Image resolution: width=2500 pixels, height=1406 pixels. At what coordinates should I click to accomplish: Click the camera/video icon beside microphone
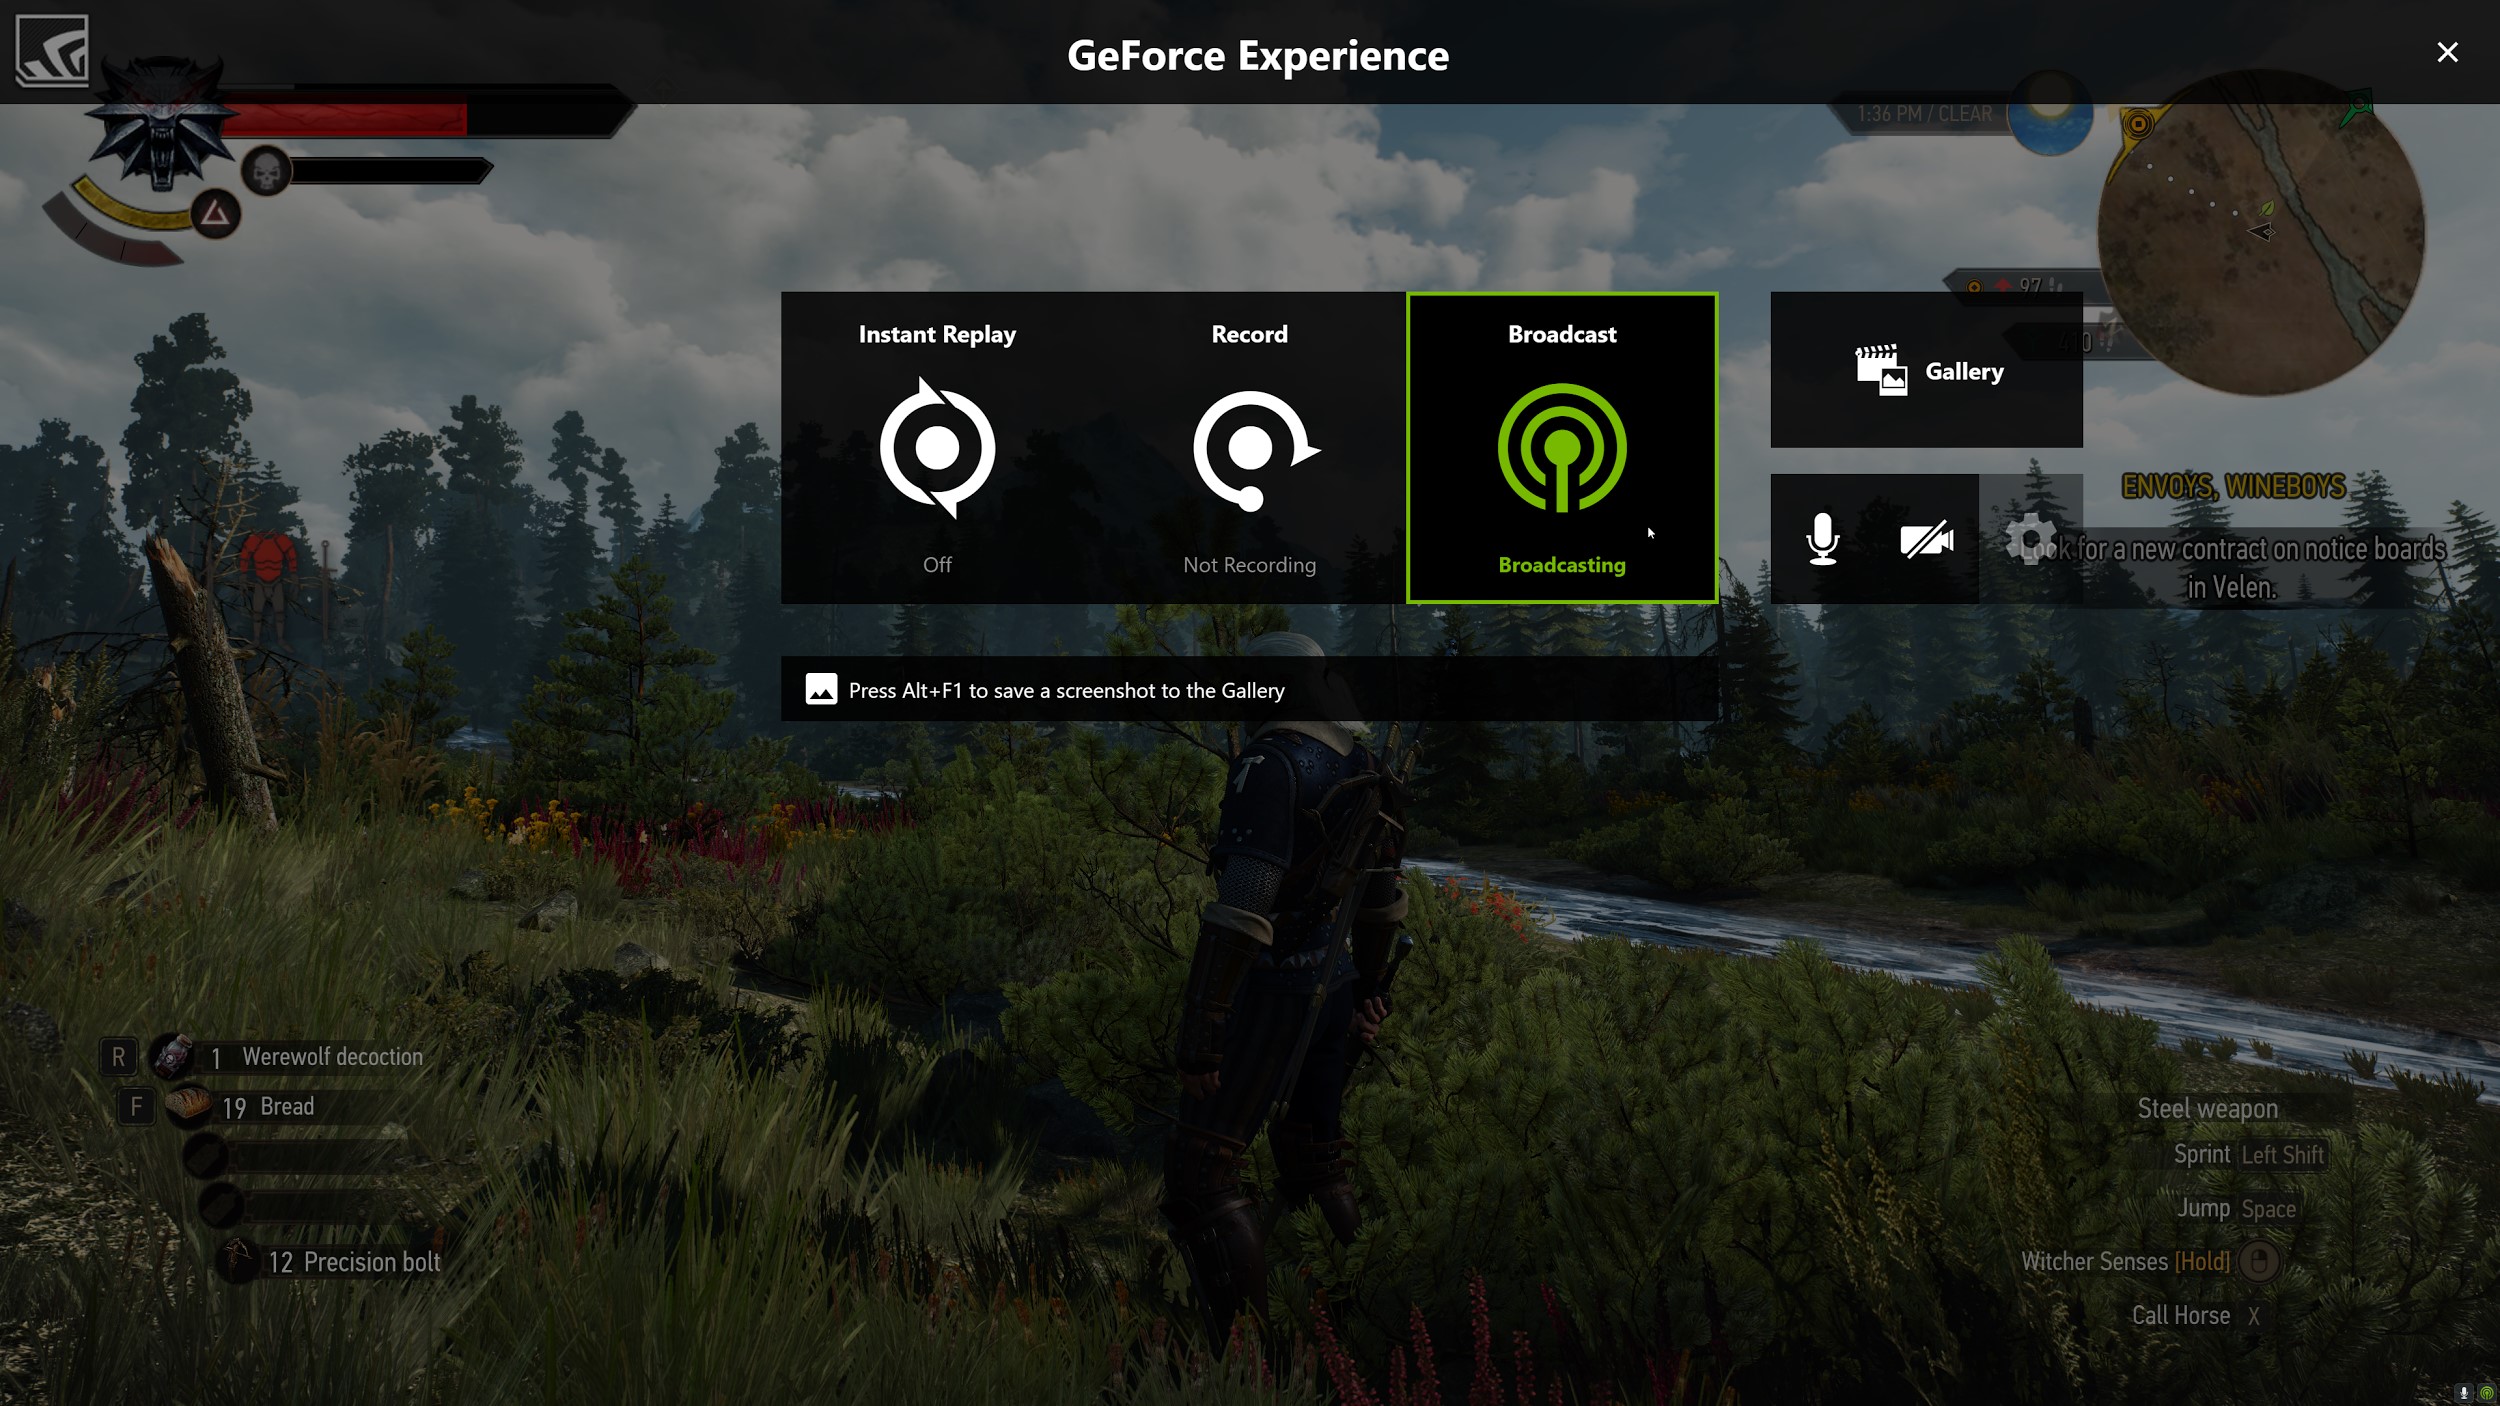pyautogui.click(x=1927, y=539)
